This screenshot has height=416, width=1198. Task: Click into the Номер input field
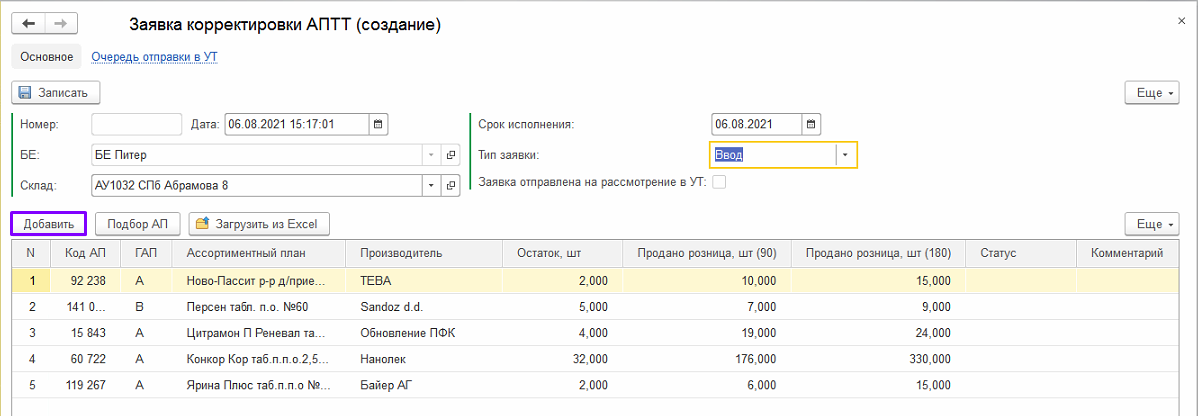click(x=136, y=124)
